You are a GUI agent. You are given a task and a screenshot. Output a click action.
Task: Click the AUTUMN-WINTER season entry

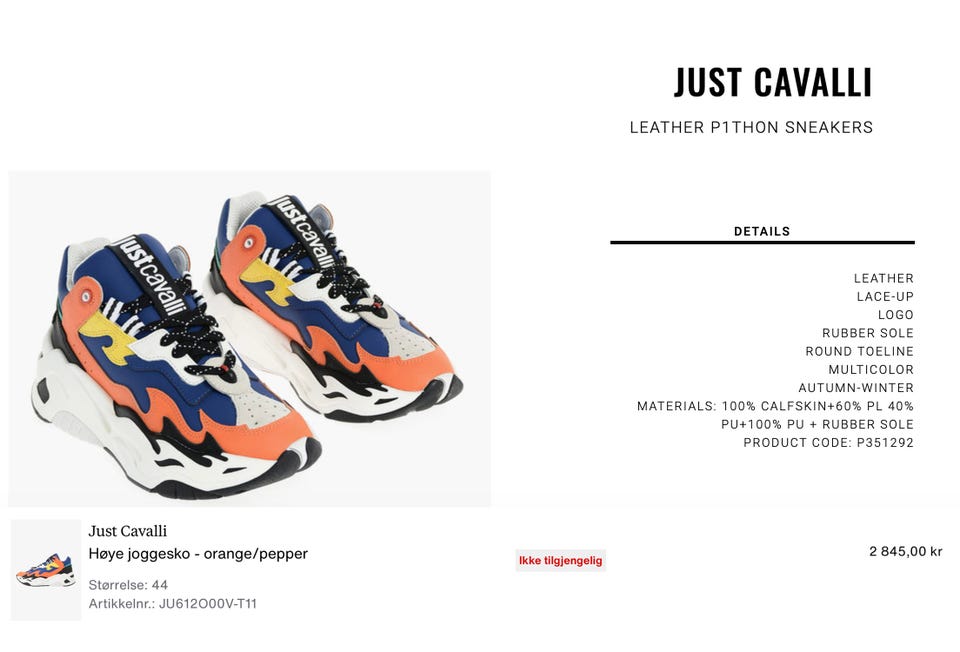click(x=856, y=388)
